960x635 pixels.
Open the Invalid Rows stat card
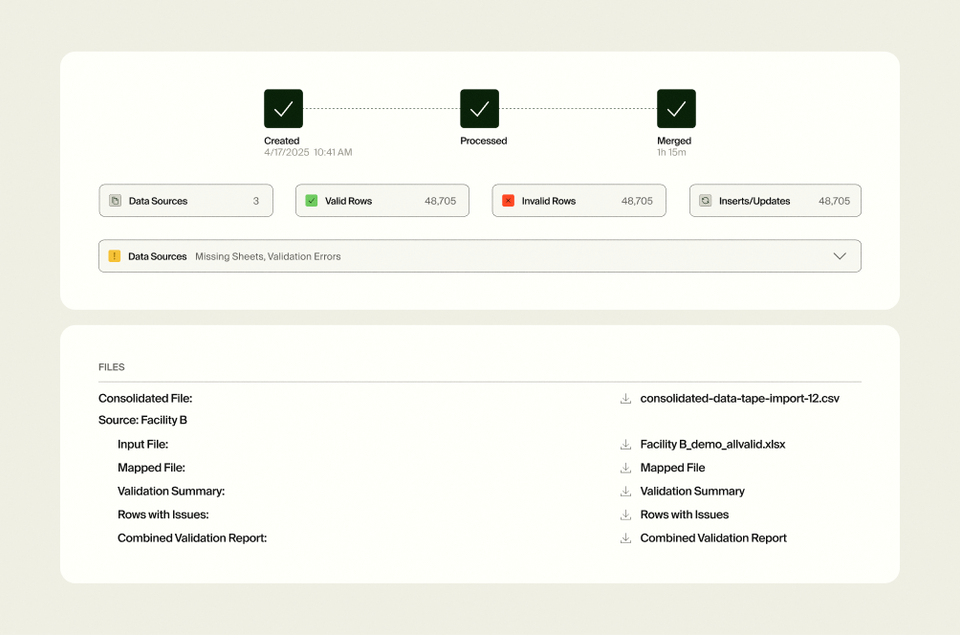(x=579, y=201)
